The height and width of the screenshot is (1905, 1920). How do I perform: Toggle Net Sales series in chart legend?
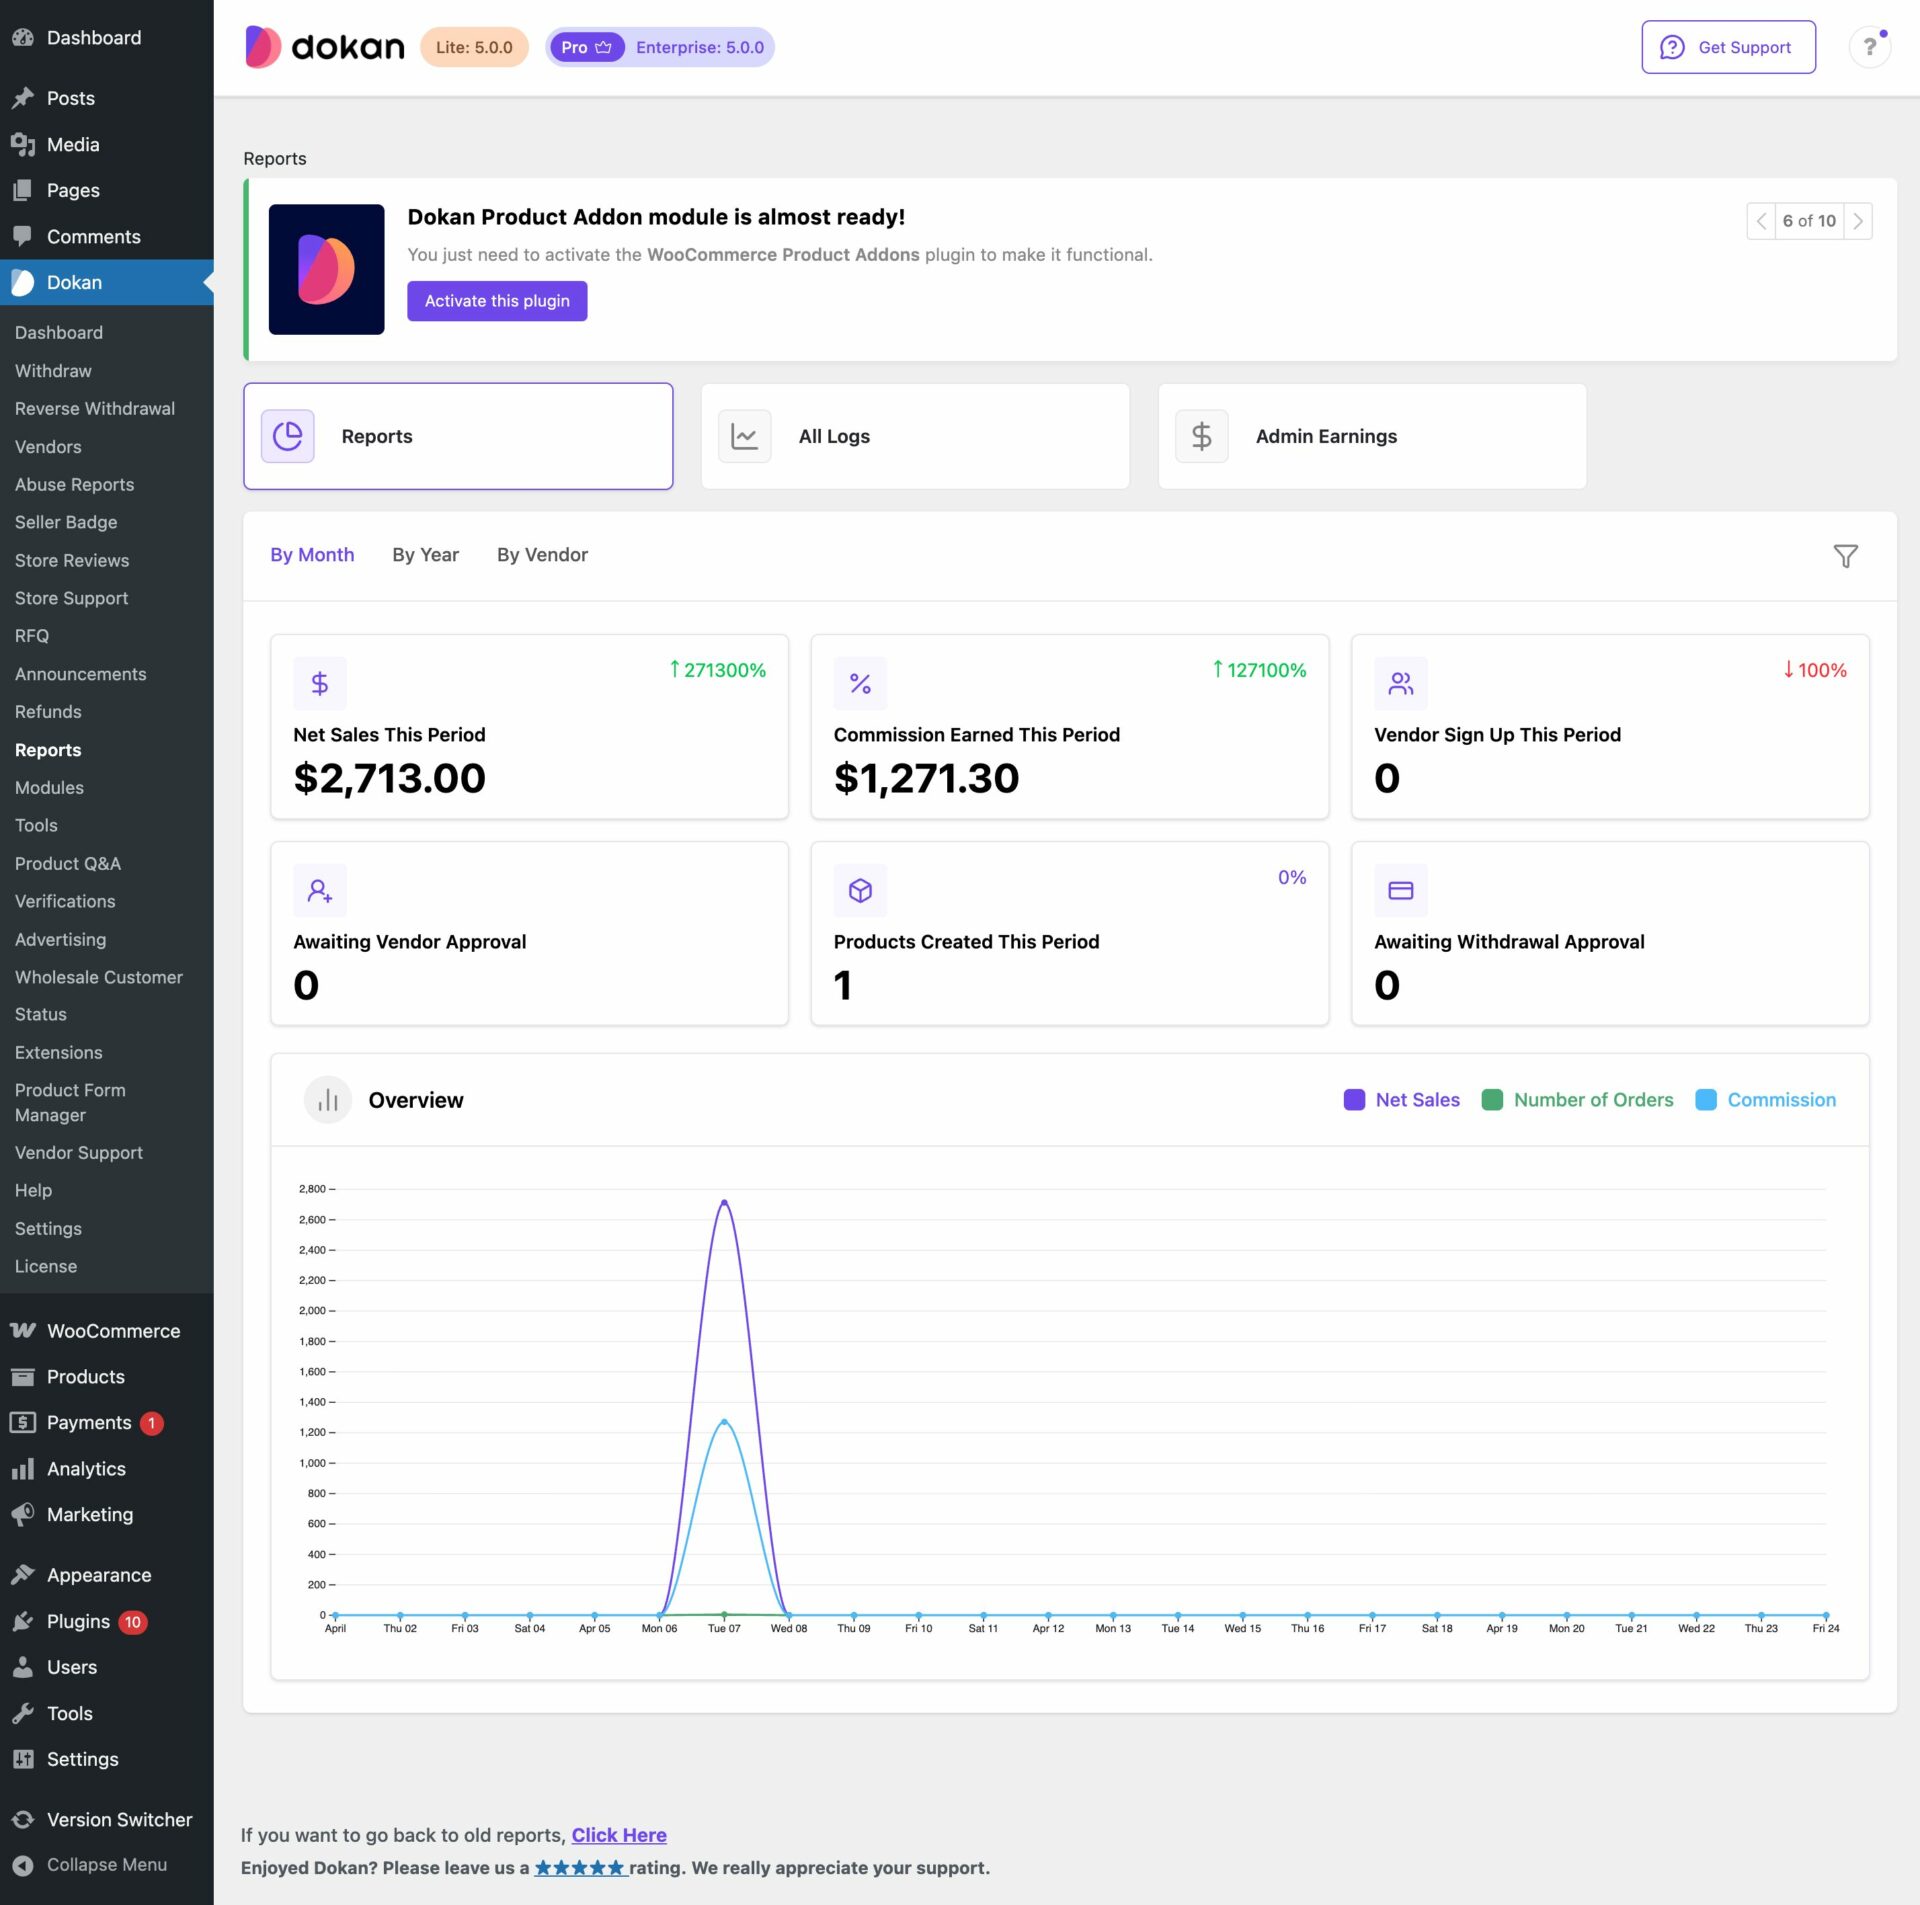tap(1401, 1100)
